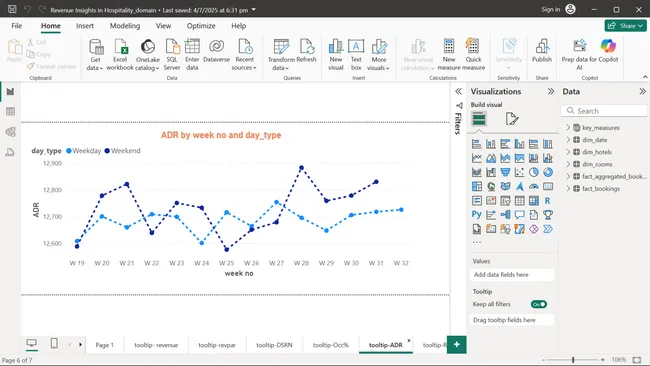Open the File menu

pyautogui.click(x=17, y=26)
